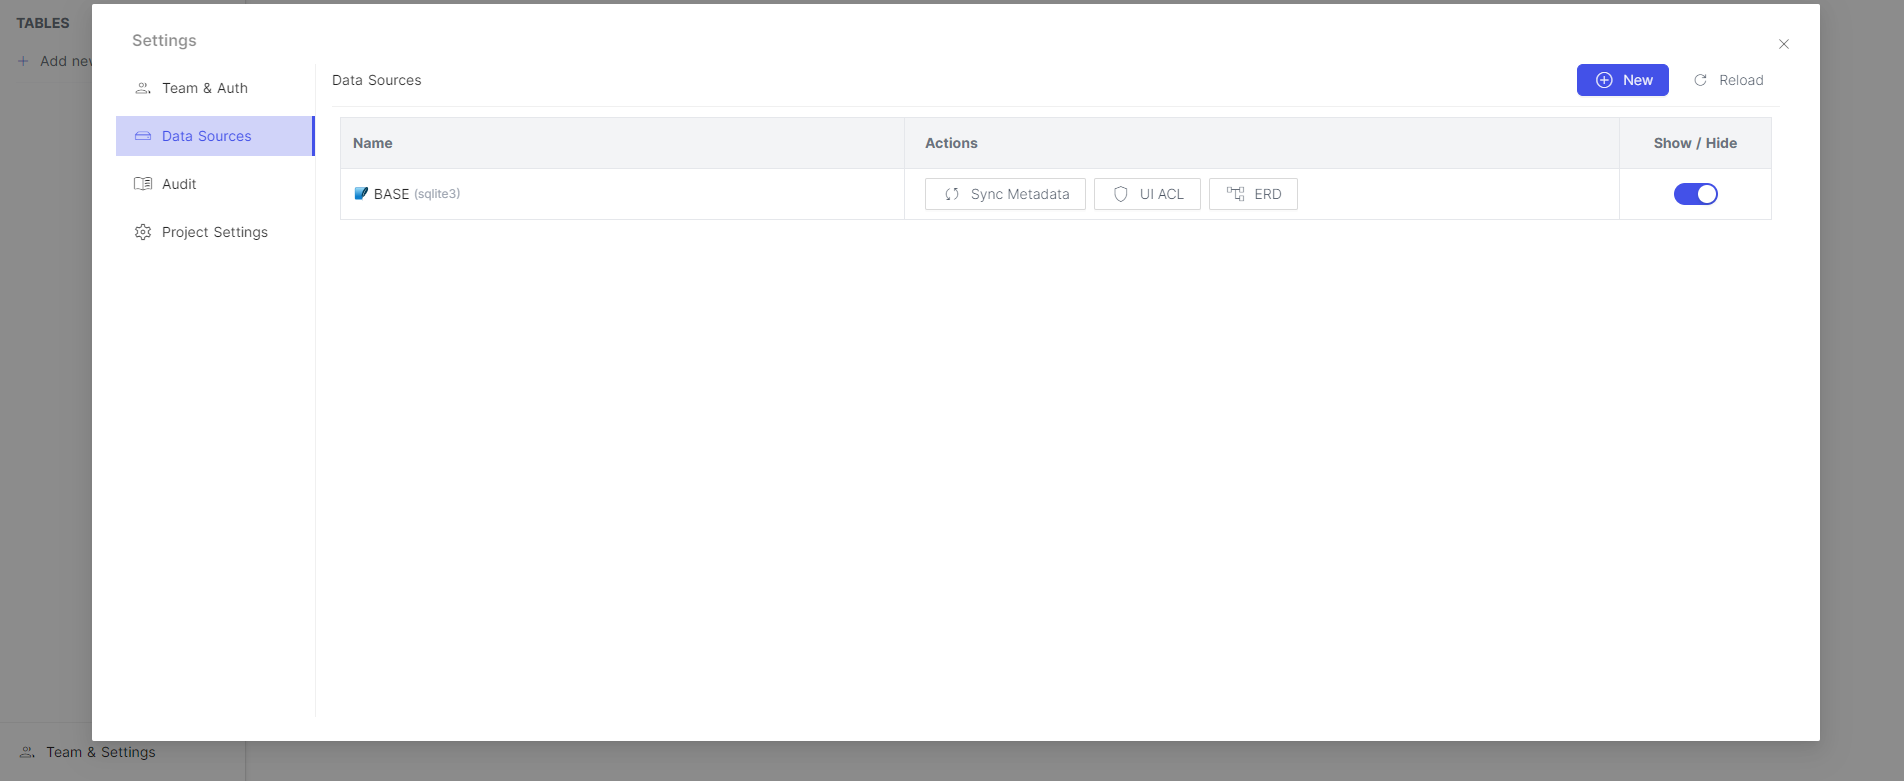Click the TABLES heading in background sidebar
This screenshot has width=1904, height=781.
pyautogui.click(x=43, y=23)
